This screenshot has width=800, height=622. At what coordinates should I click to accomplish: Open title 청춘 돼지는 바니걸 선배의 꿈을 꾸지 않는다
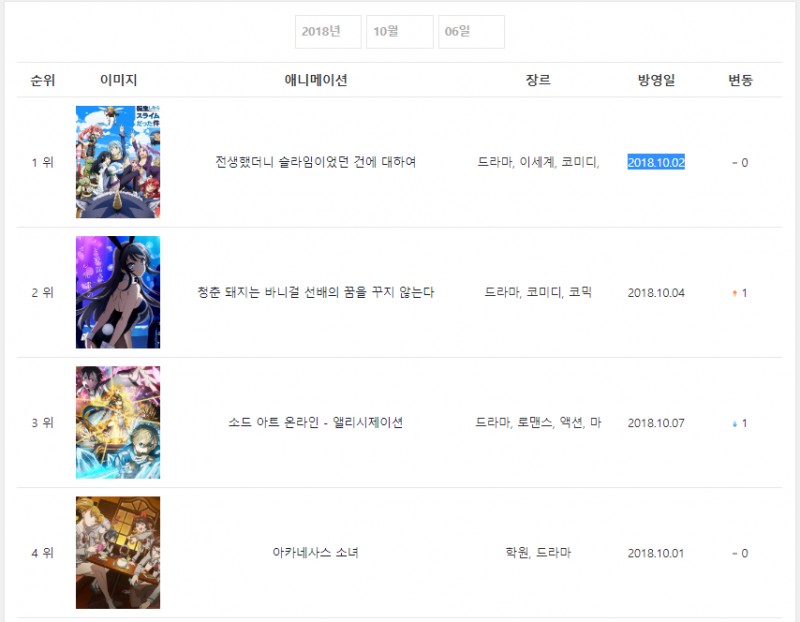[315, 292]
